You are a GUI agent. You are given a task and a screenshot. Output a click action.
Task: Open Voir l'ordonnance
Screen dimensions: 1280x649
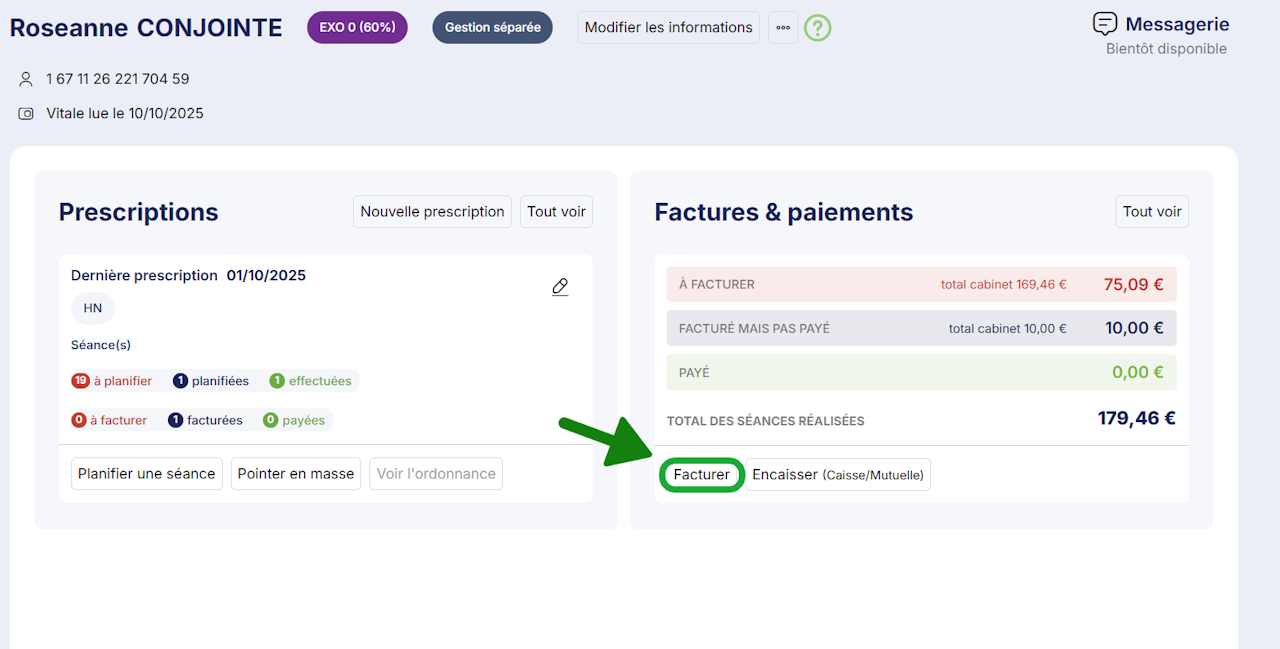pos(436,474)
